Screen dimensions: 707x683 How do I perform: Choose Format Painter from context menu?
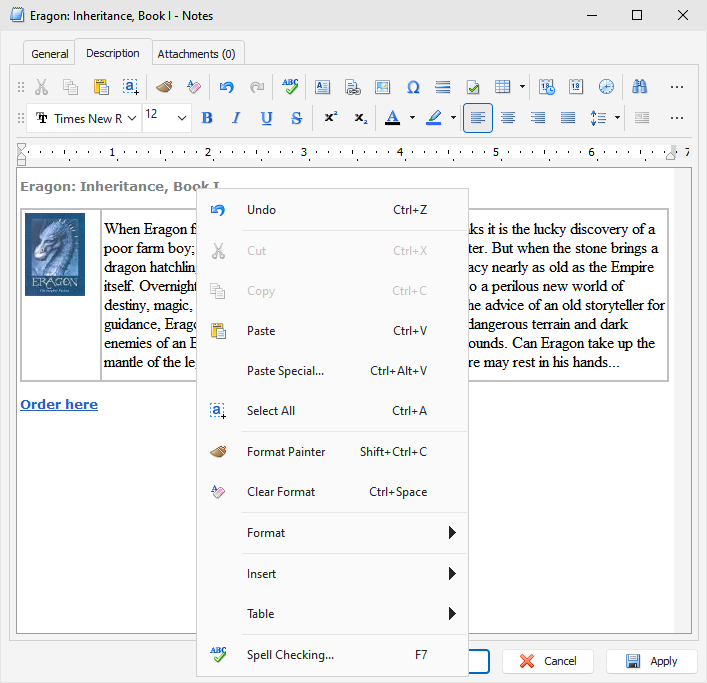(332, 452)
